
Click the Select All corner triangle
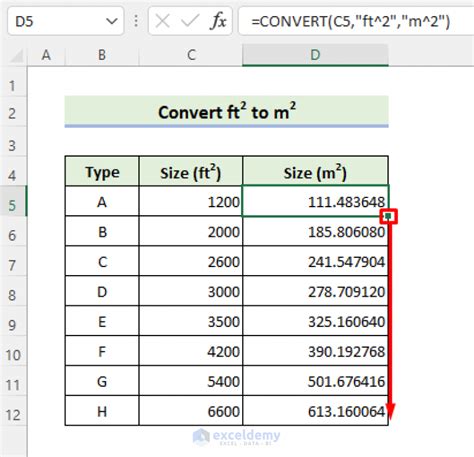pyautogui.click(x=17, y=56)
